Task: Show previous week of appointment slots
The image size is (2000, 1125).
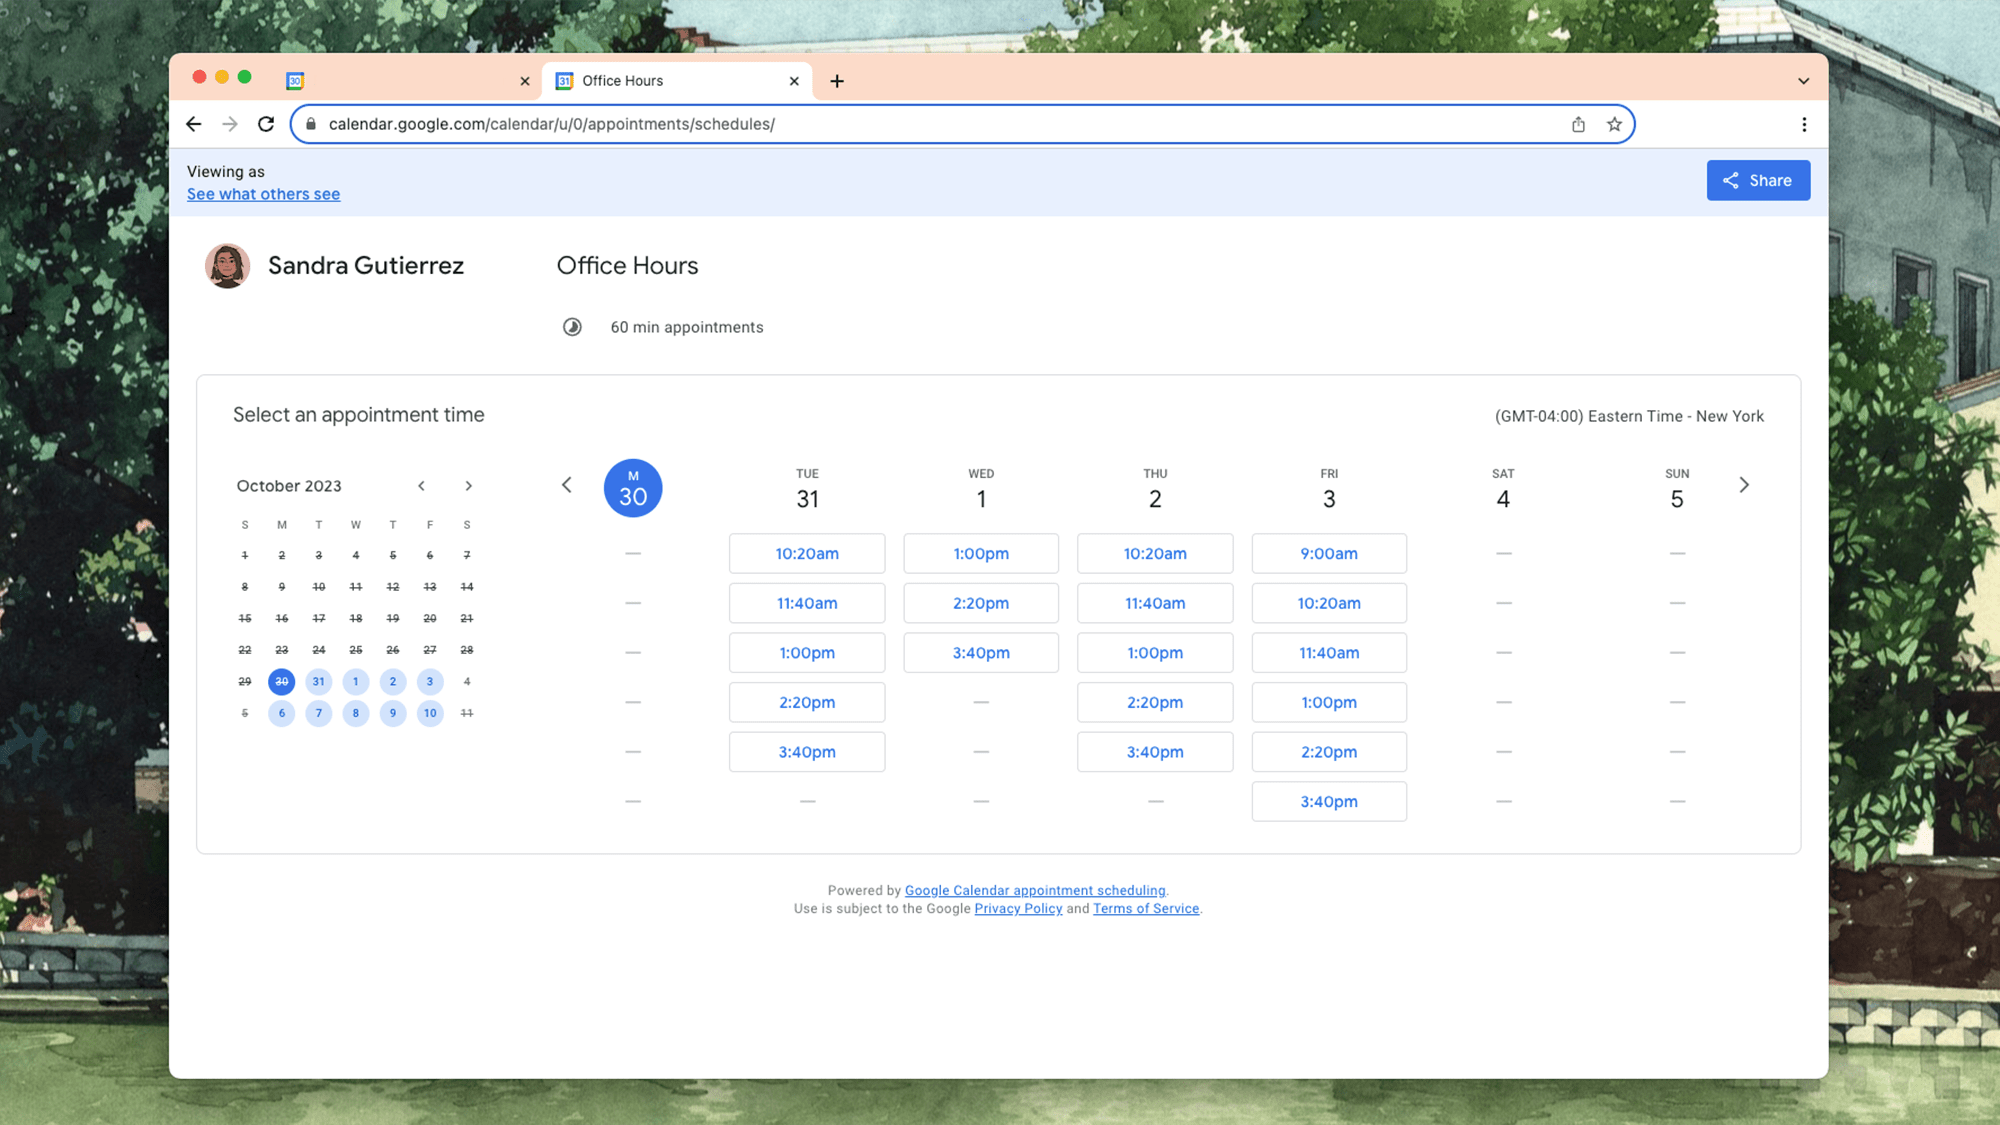Action: coord(567,485)
